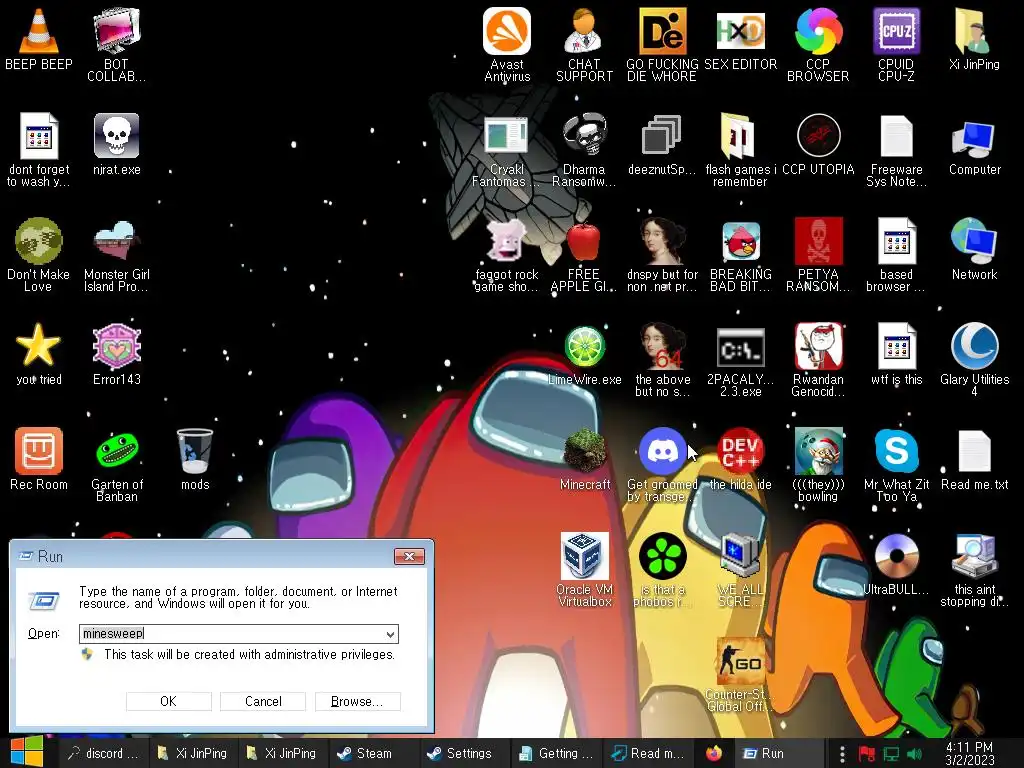Switch to the discord taskbar item
Viewport: 1024px width, 768px height.
pyautogui.click(x=104, y=754)
